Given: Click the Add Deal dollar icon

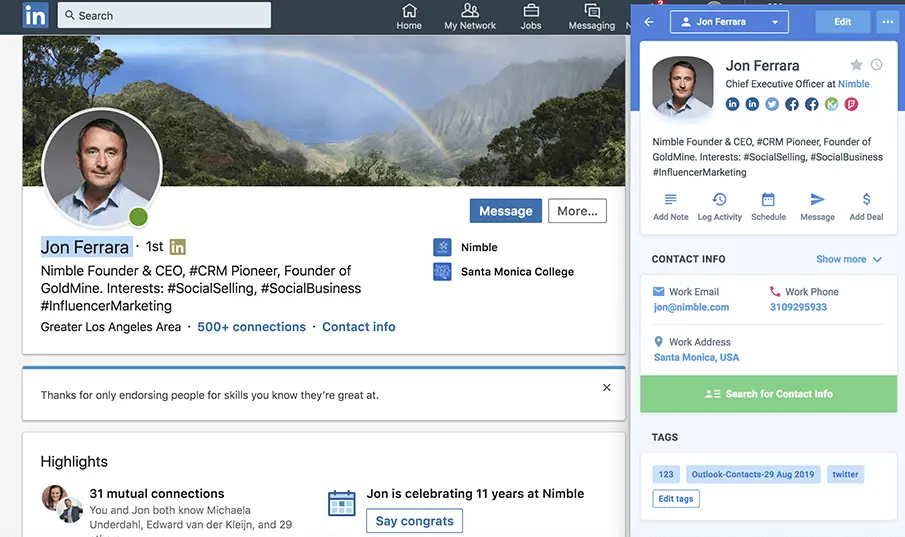Looking at the screenshot, I should coord(866,200).
